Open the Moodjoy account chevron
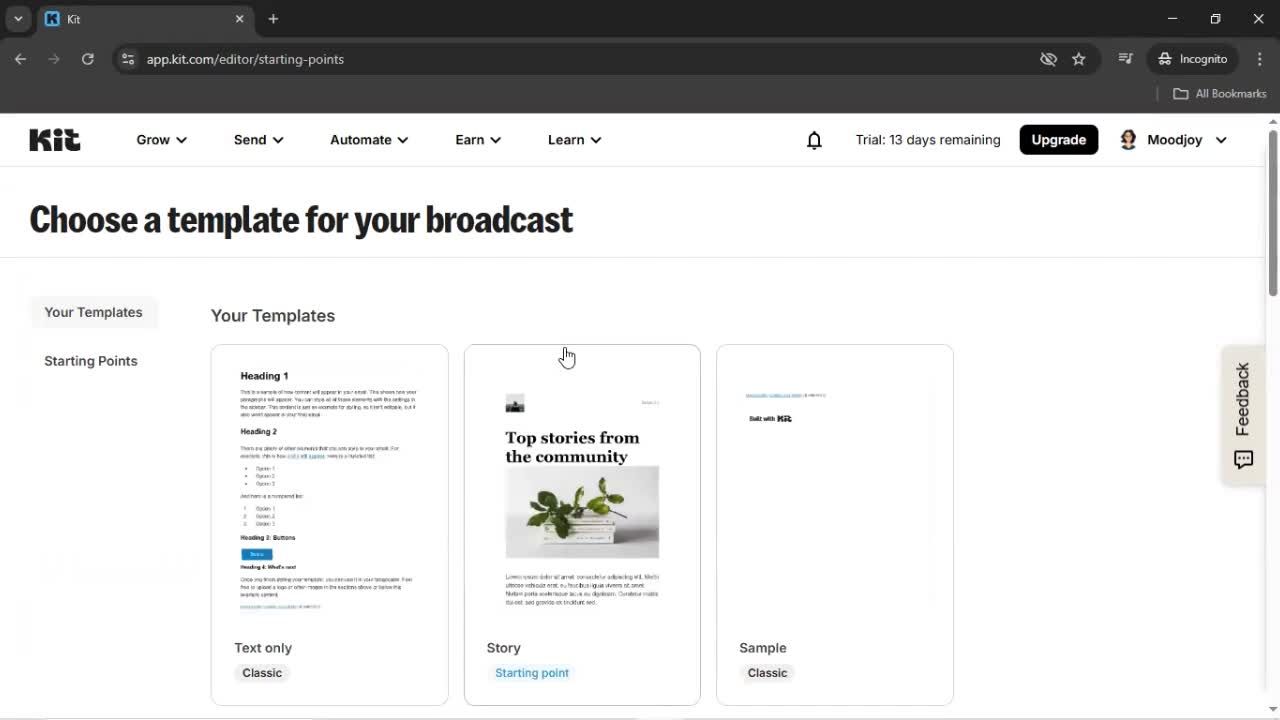This screenshot has height=720, width=1280. pyautogui.click(x=1221, y=140)
